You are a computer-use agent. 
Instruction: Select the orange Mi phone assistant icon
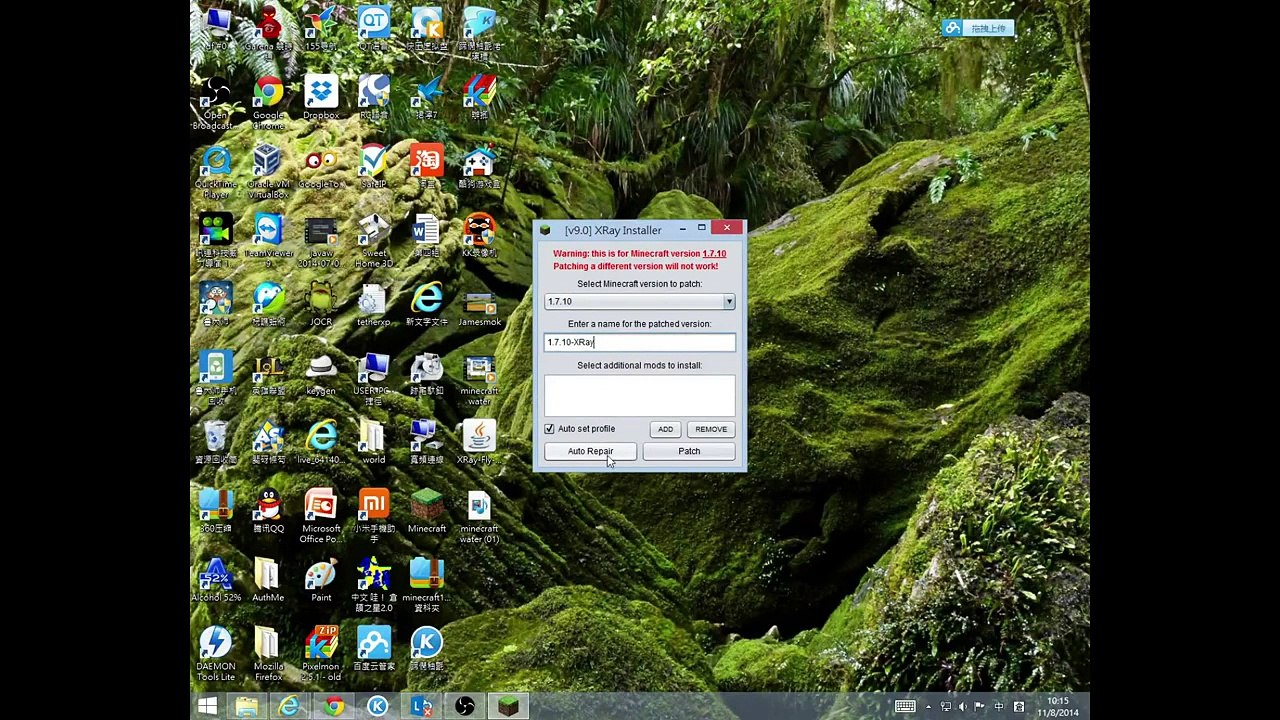[374, 515]
